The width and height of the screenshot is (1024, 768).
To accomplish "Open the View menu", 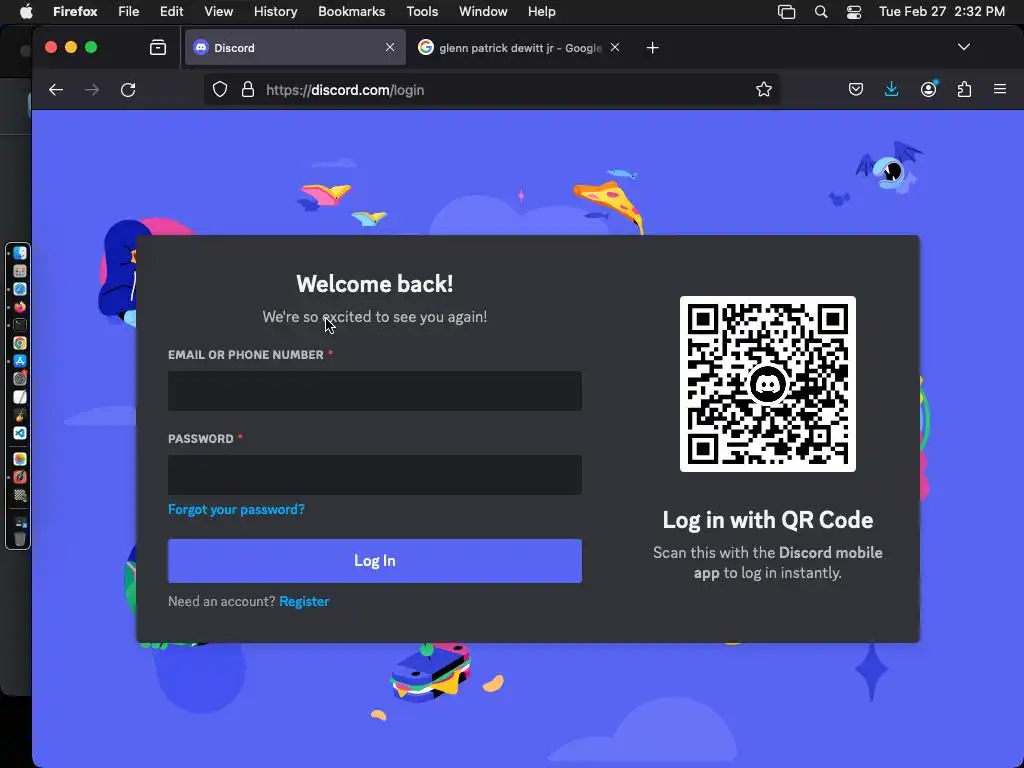I will coord(218,12).
